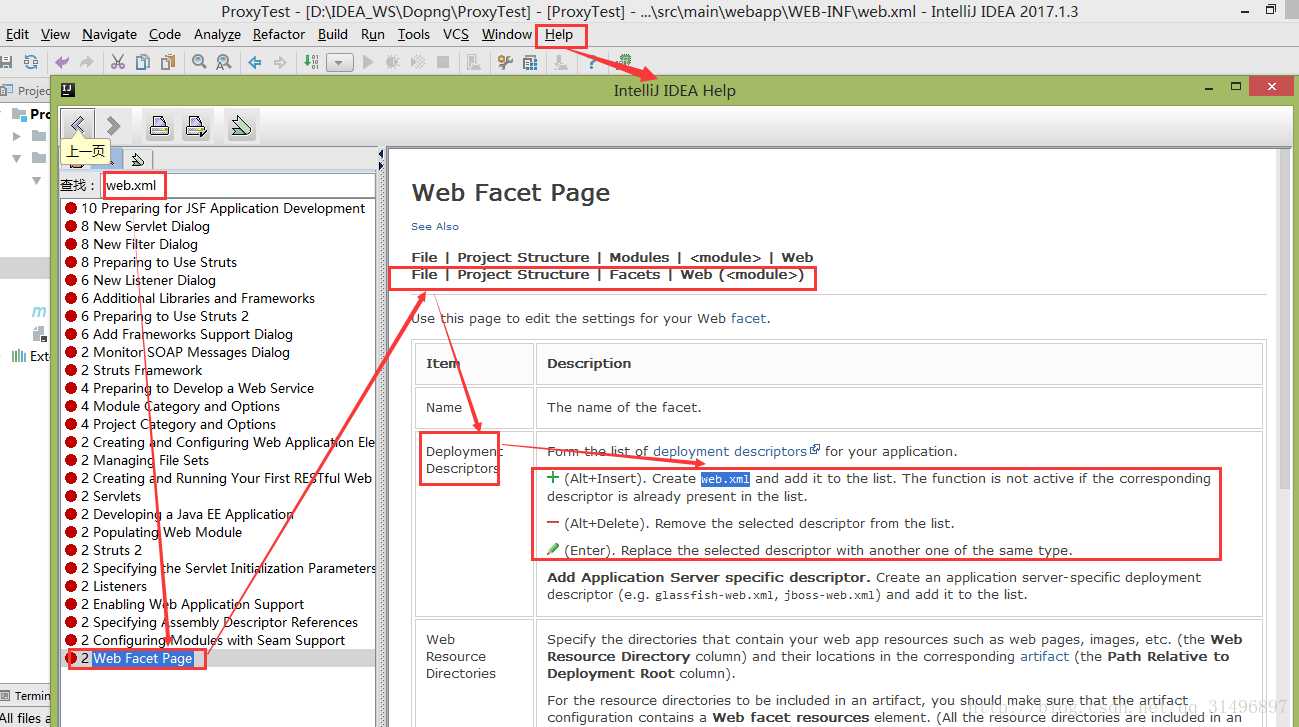
Task: Click the Paste clipboard icon
Action: pos(167,62)
